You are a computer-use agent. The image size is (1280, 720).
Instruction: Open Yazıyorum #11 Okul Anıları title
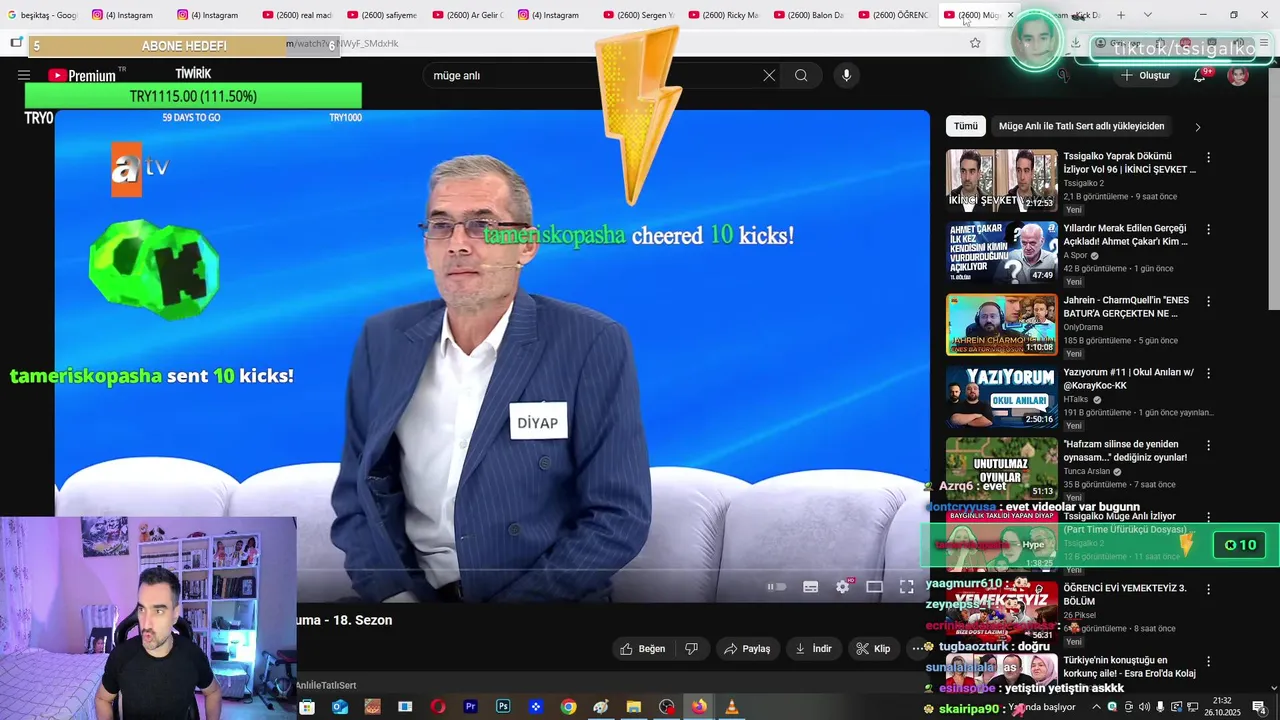(x=1128, y=378)
